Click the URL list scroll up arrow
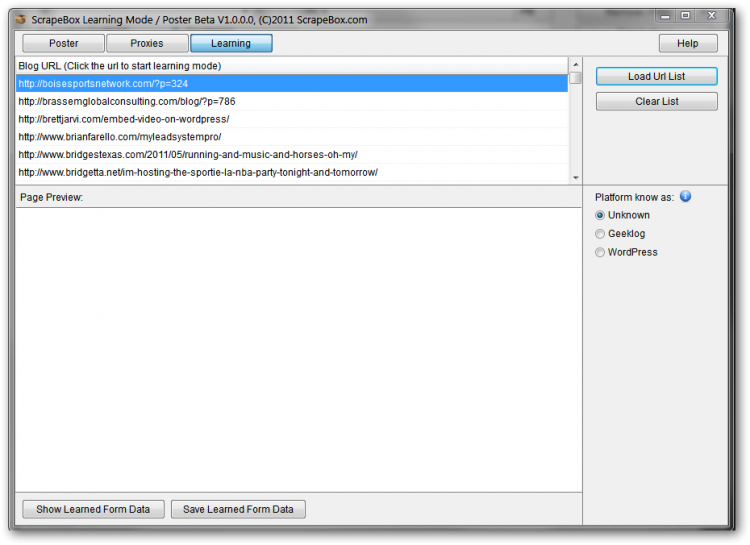Viewport: 750px width, 545px height. coord(576,64)
